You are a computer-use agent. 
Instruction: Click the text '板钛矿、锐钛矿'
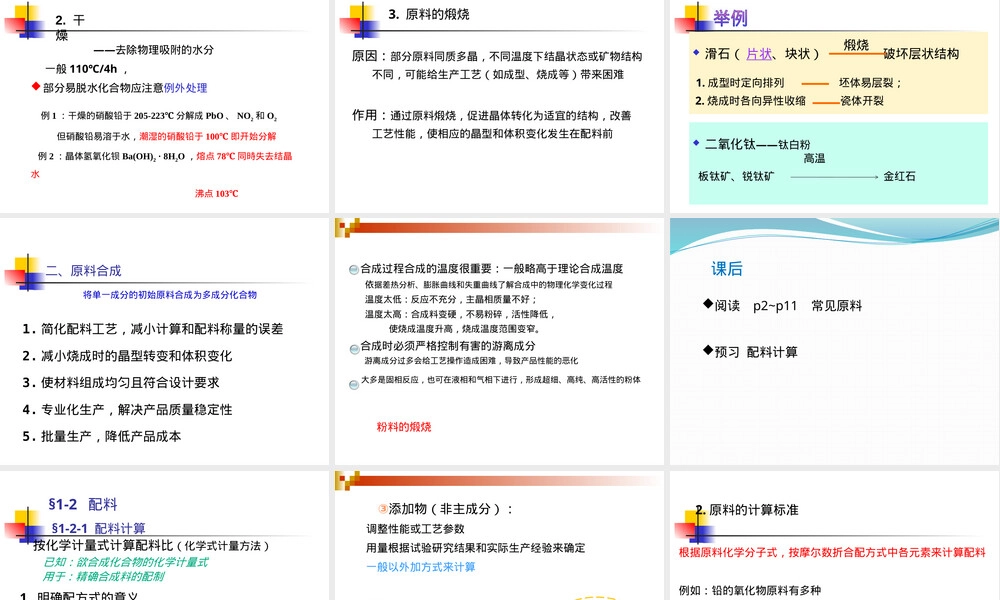coord(737,176)
